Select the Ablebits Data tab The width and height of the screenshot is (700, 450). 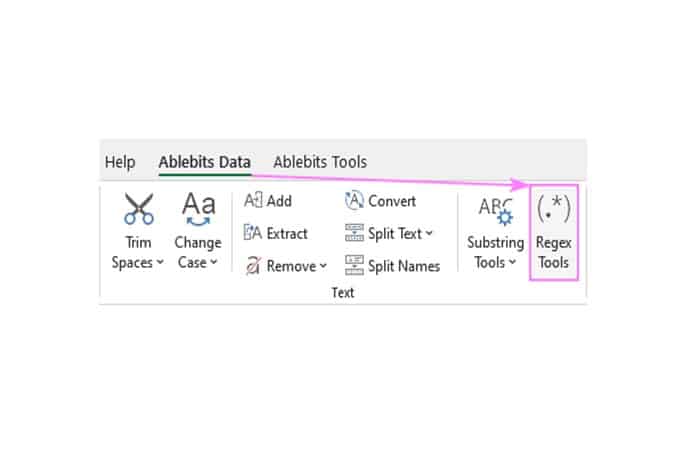point(204,162)
